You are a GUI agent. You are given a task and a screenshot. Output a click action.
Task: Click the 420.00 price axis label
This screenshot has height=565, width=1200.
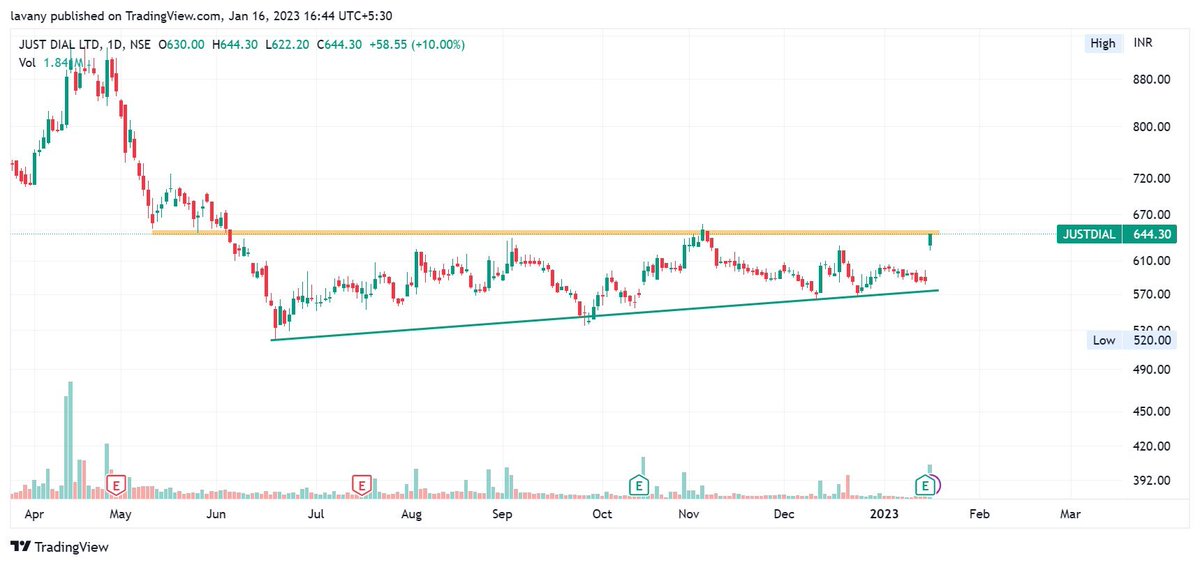pyautogui.click(x=1151, y=446)
